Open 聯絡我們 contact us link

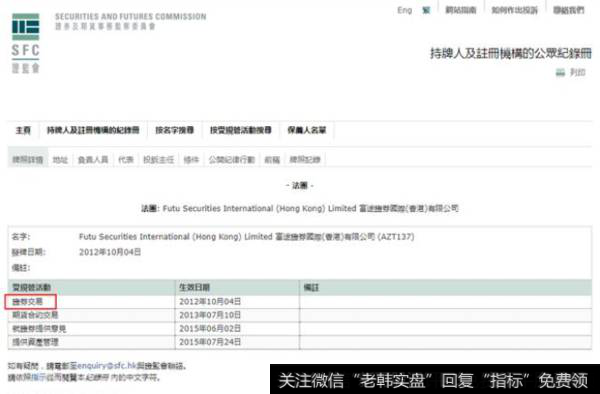[569, 10]
